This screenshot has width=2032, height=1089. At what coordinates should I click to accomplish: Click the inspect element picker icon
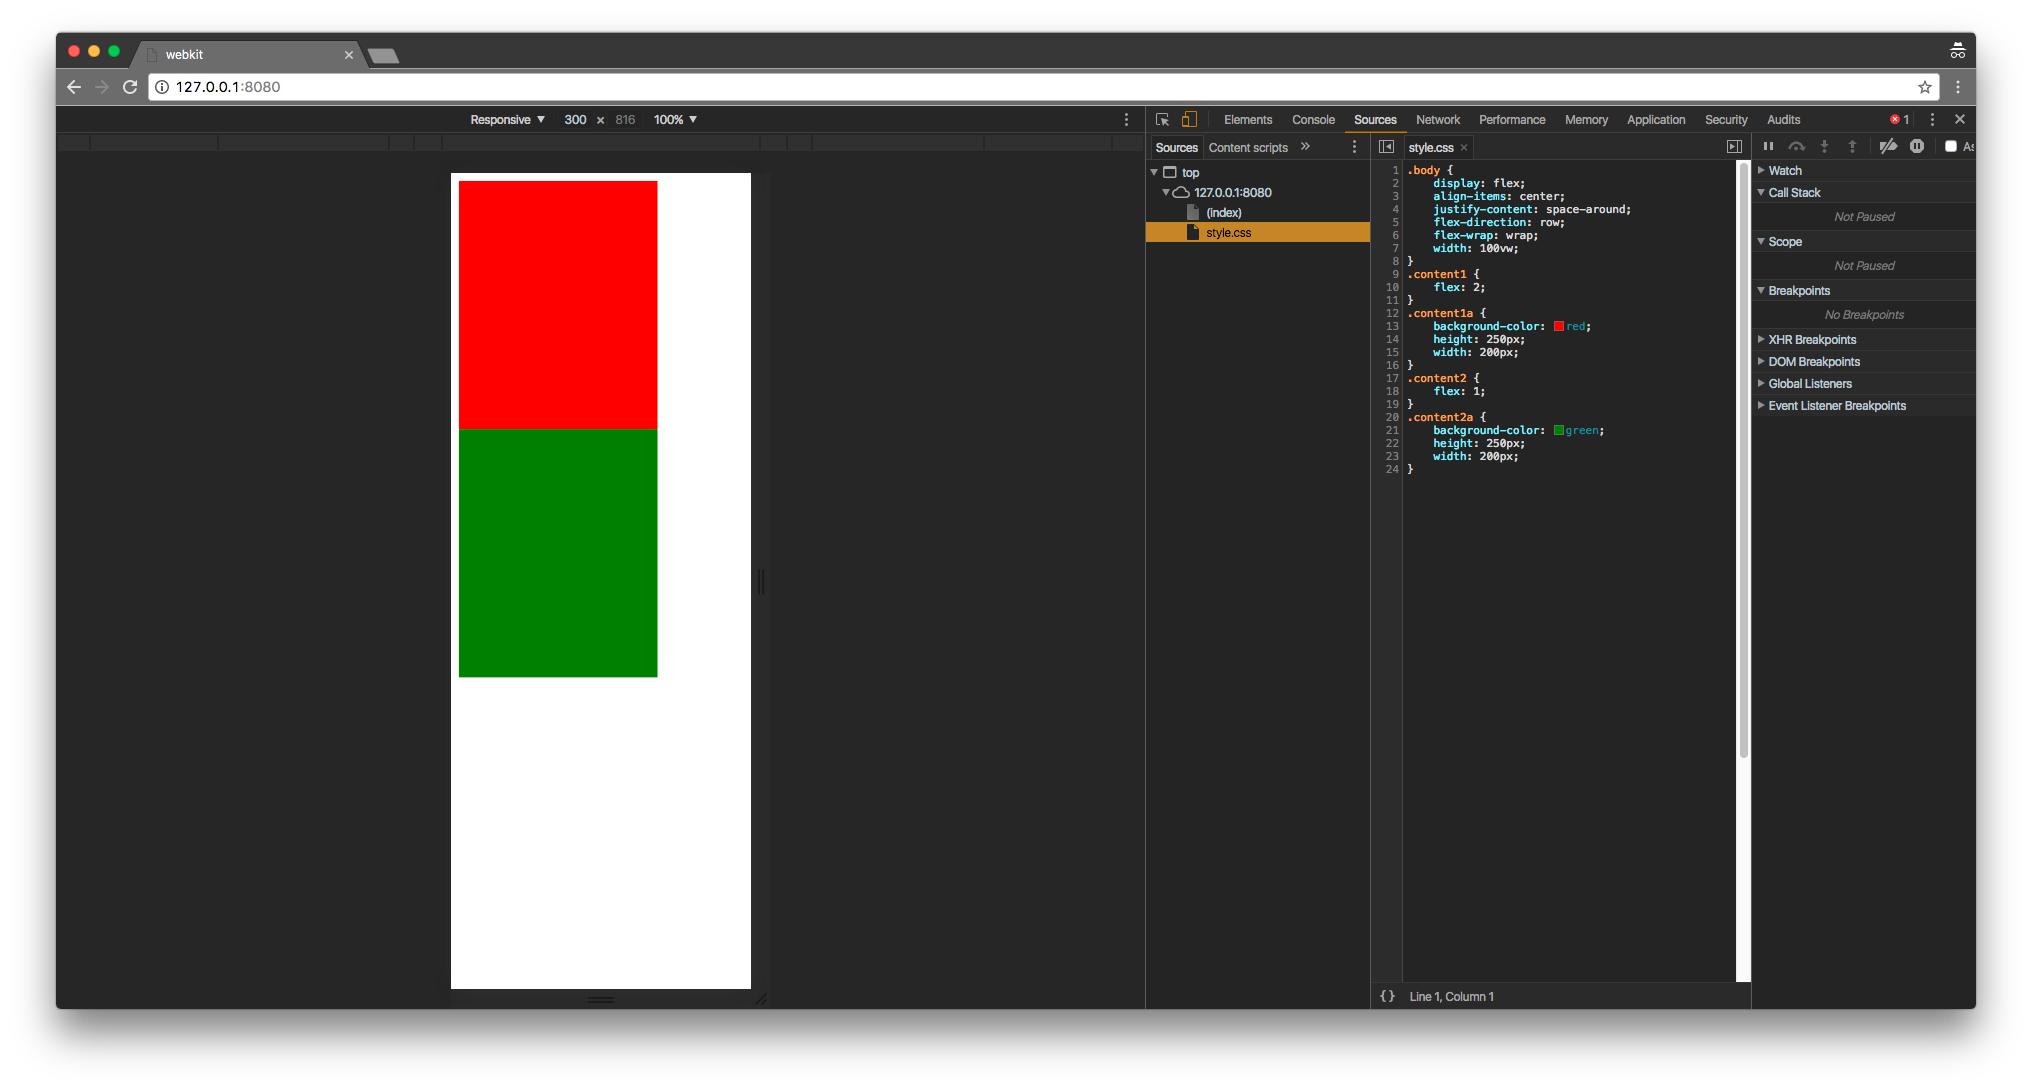point(1162,120)
